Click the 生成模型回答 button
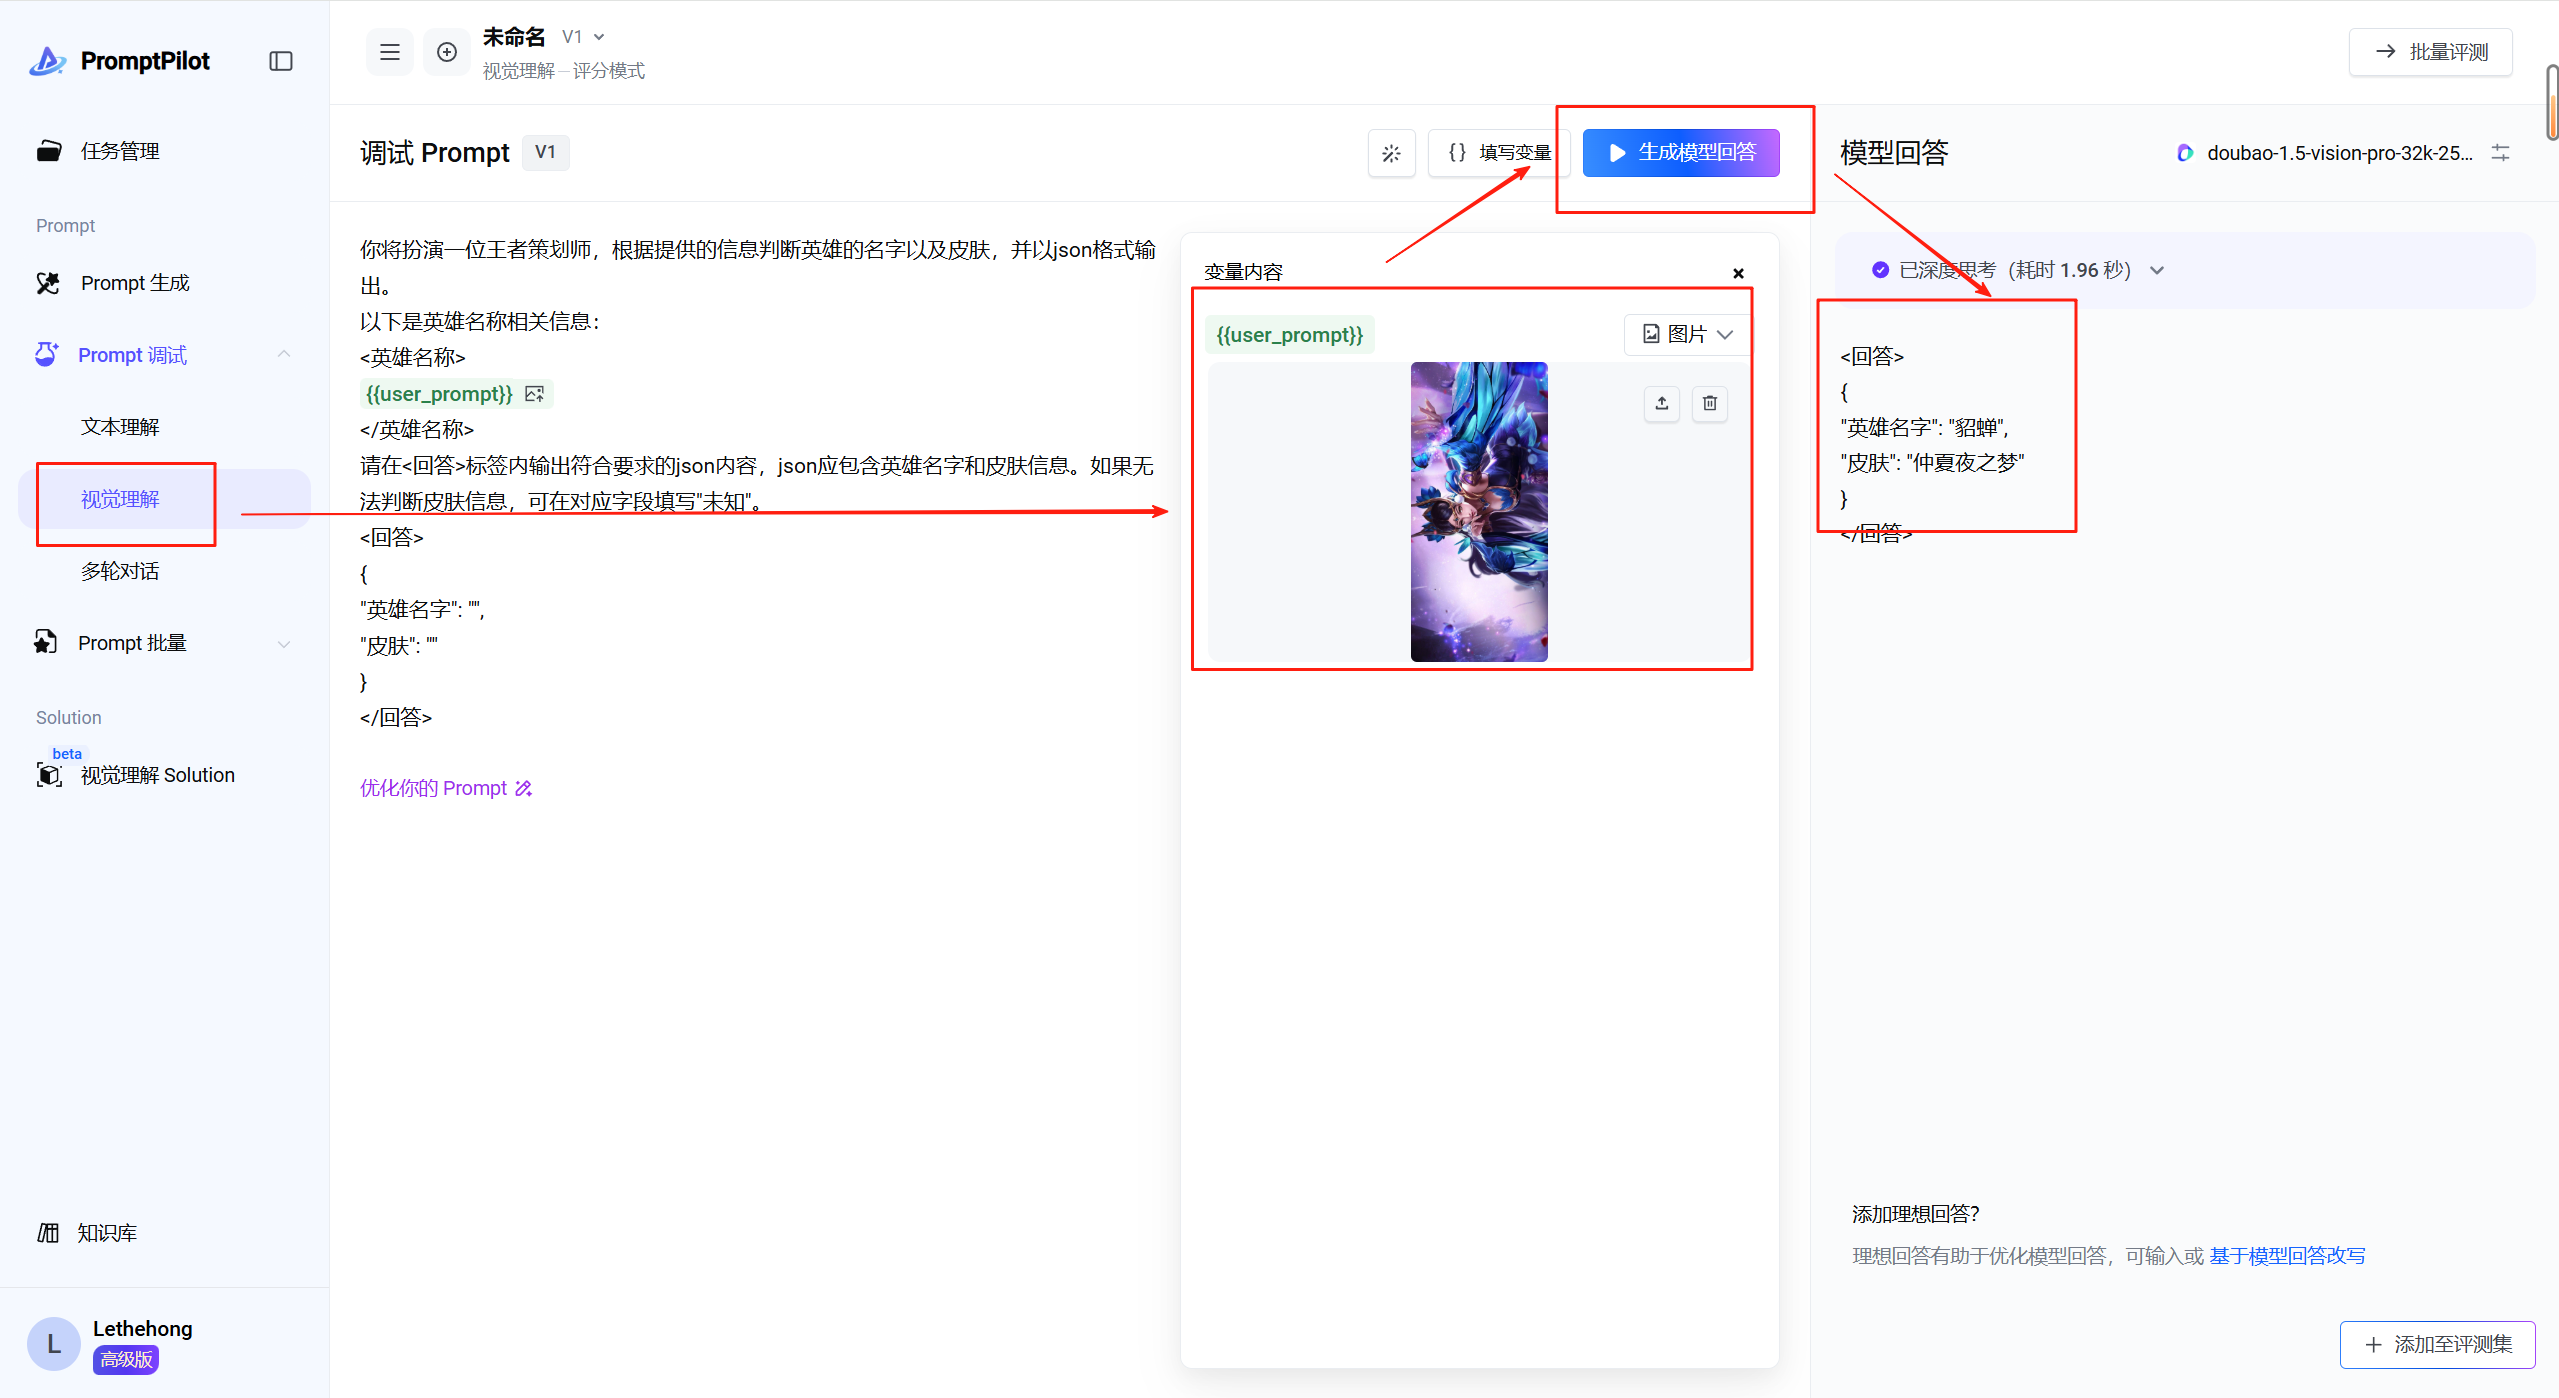The width and height of the screenshot is (2559, 1398). 1681,153
